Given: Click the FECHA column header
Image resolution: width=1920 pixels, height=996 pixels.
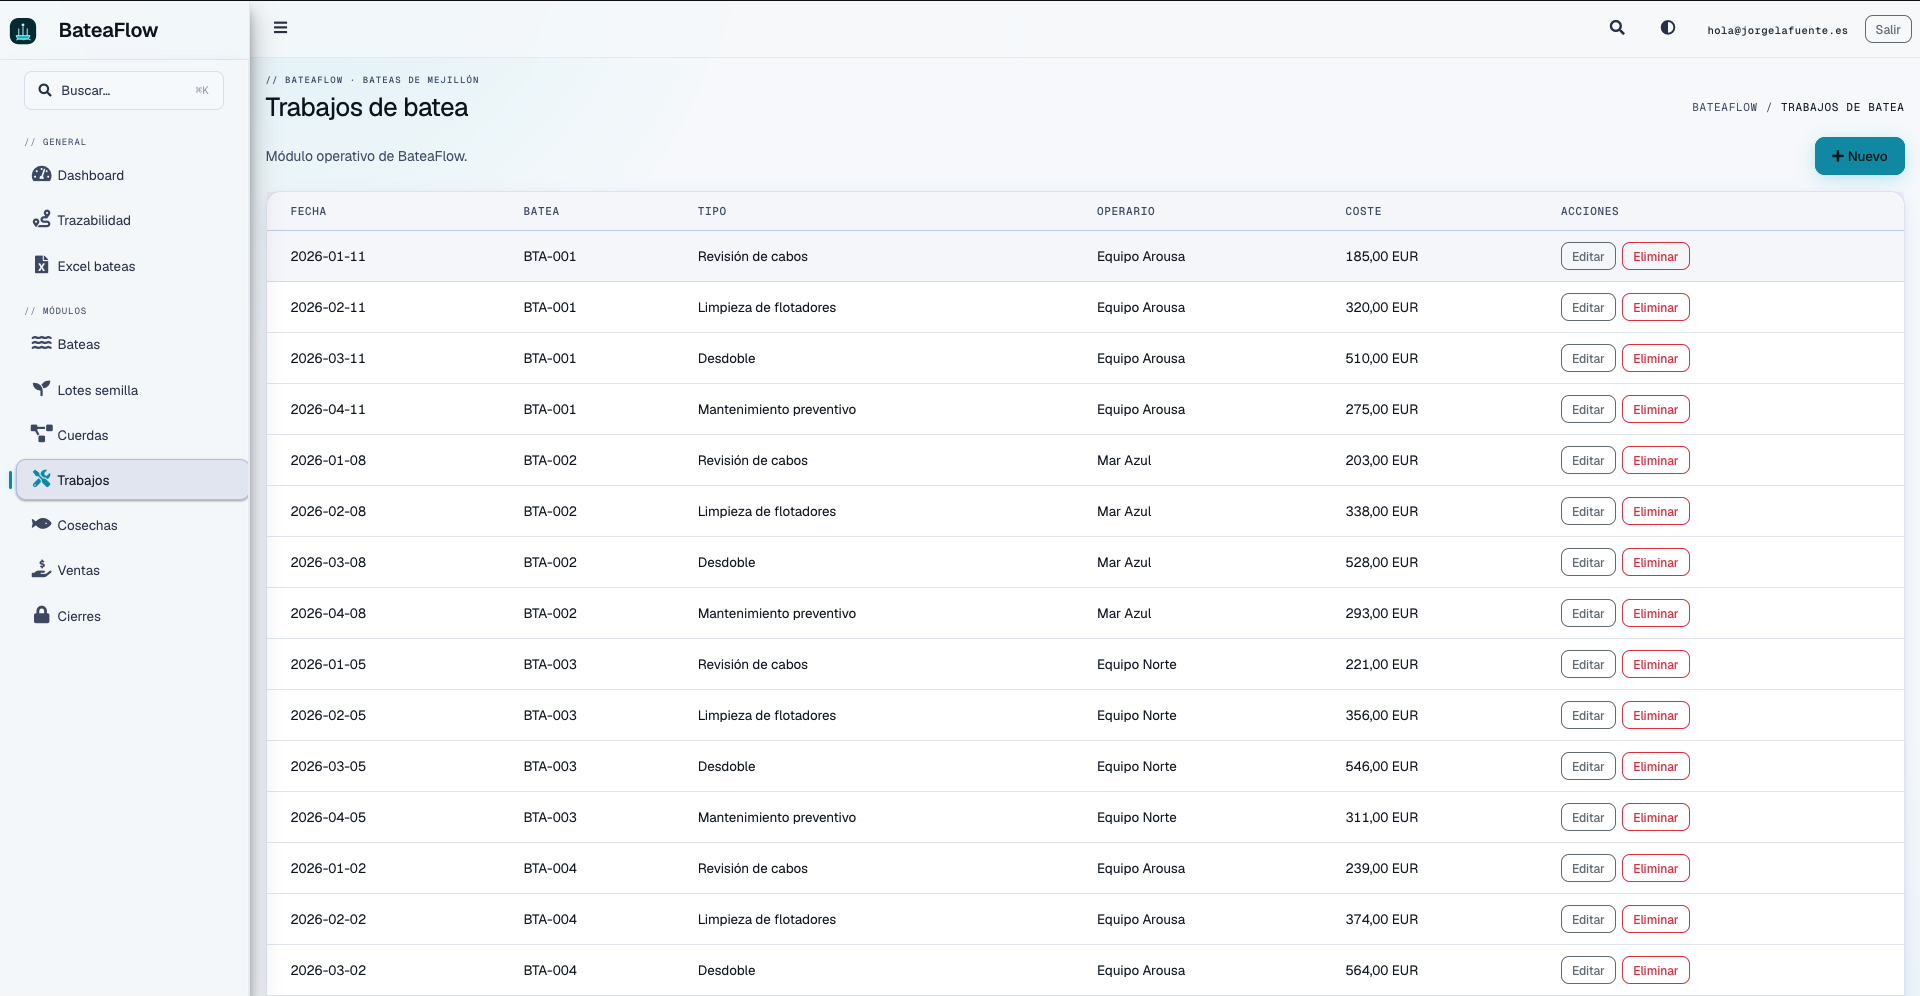Looking at the screenshot, I should 308,211.
